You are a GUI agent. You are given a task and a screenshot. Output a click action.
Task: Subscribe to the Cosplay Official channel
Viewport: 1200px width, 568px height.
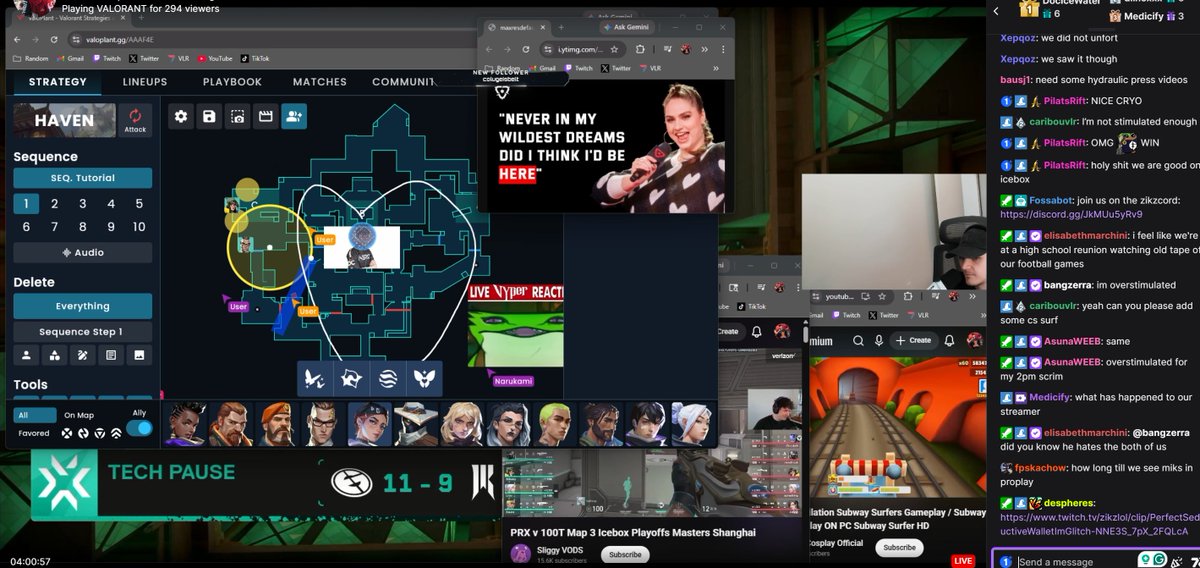(899, 547)
